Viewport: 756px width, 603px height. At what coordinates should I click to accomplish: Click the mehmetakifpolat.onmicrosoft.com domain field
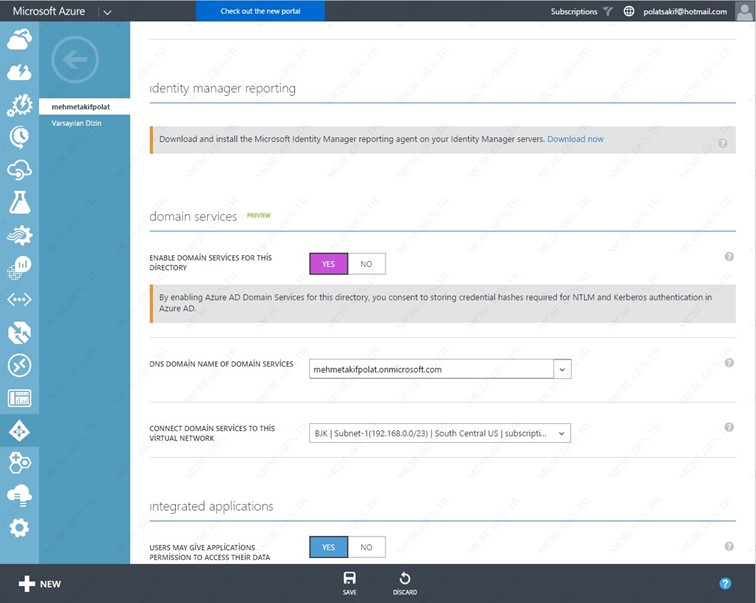[x=431, y=369]
